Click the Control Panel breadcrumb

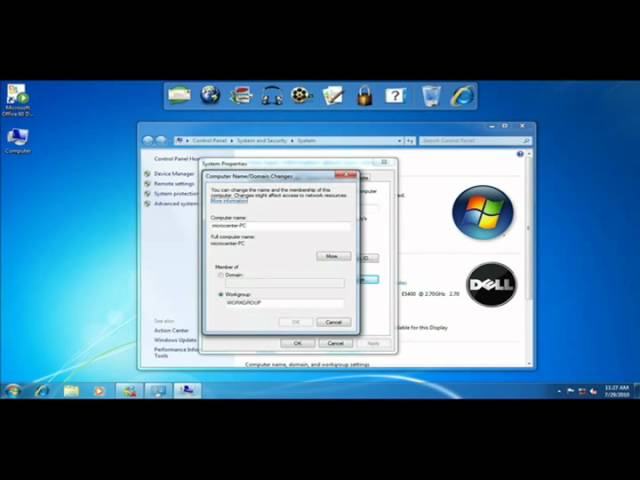click(x=209, y=140)
